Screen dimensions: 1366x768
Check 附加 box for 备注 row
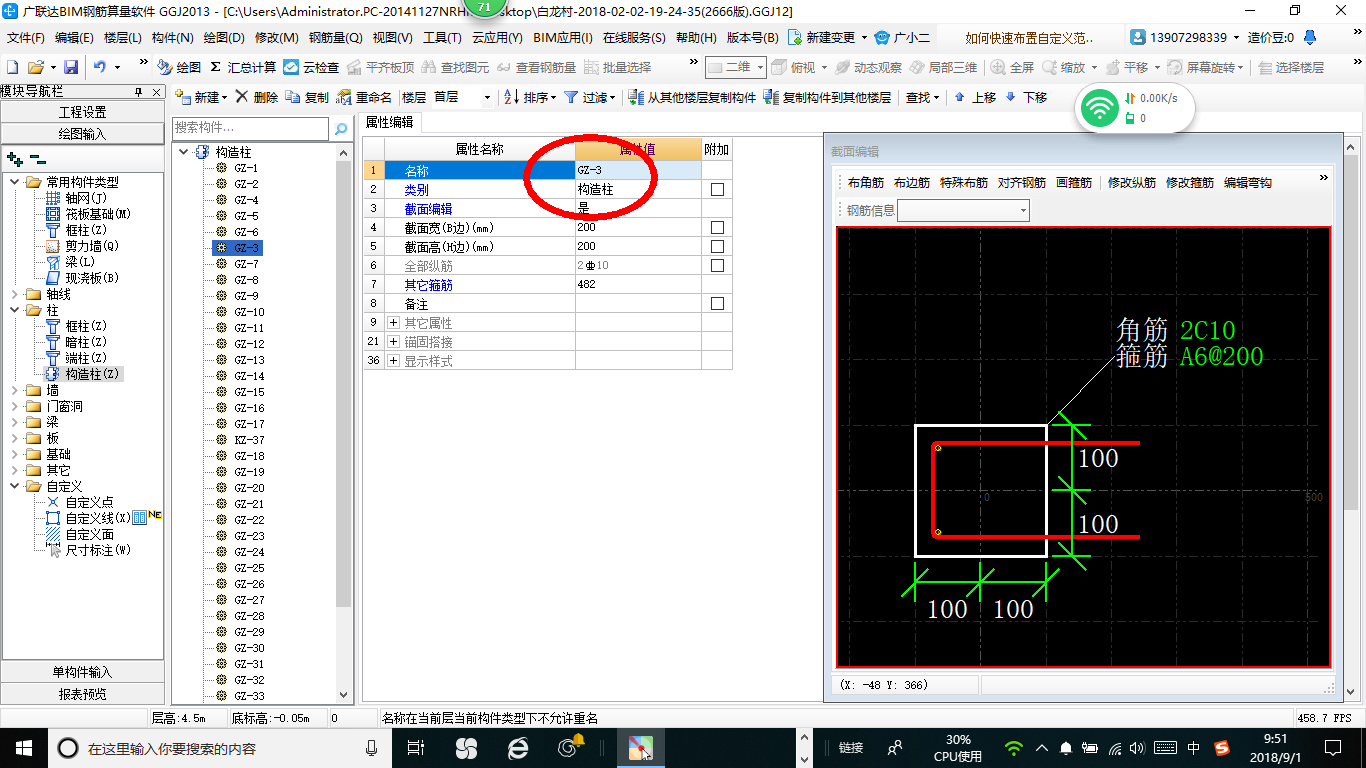coord(716,303)
